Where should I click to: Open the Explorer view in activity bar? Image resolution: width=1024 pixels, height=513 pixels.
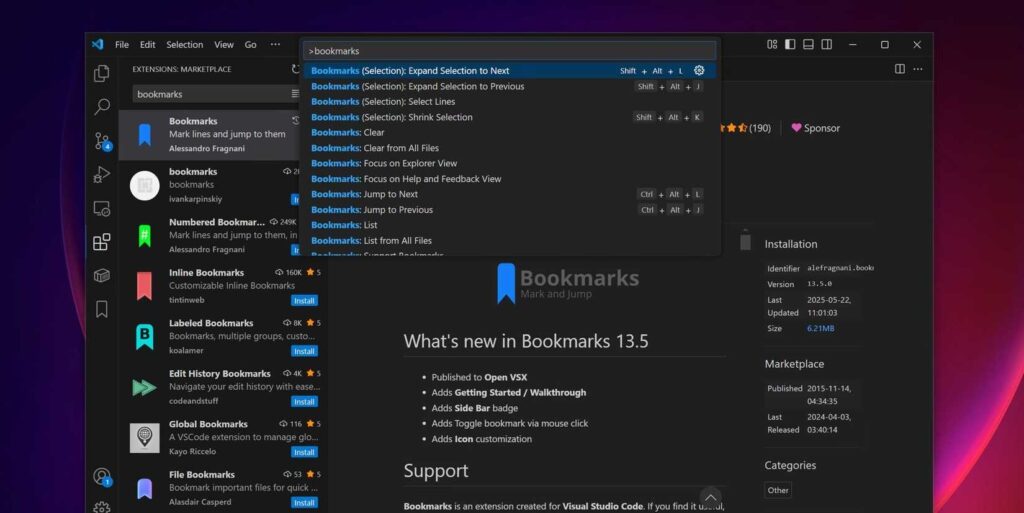(x=101, y=73)
